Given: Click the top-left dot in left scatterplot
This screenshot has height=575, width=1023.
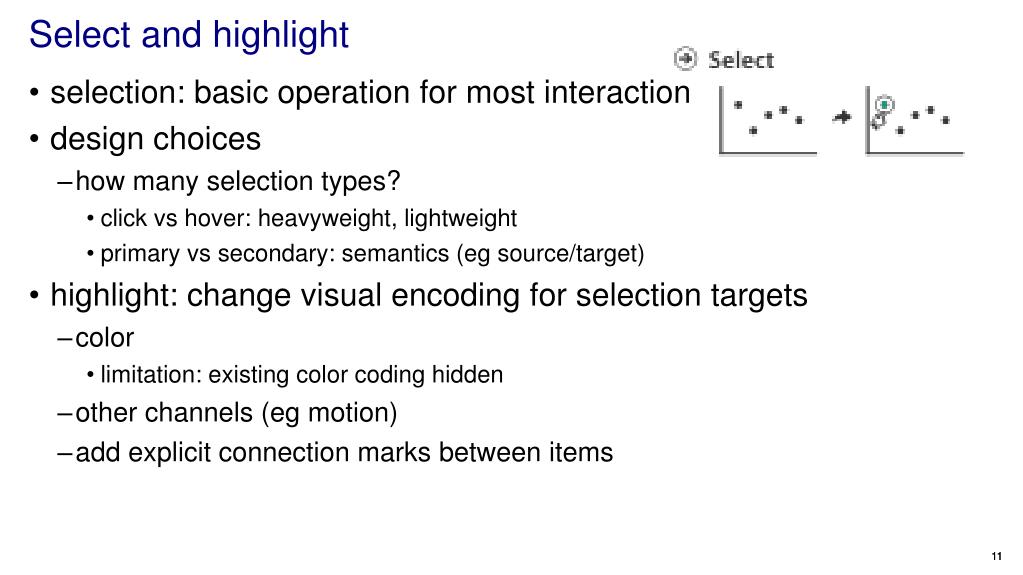Looking at the screenshot, I should click(738, 104).
